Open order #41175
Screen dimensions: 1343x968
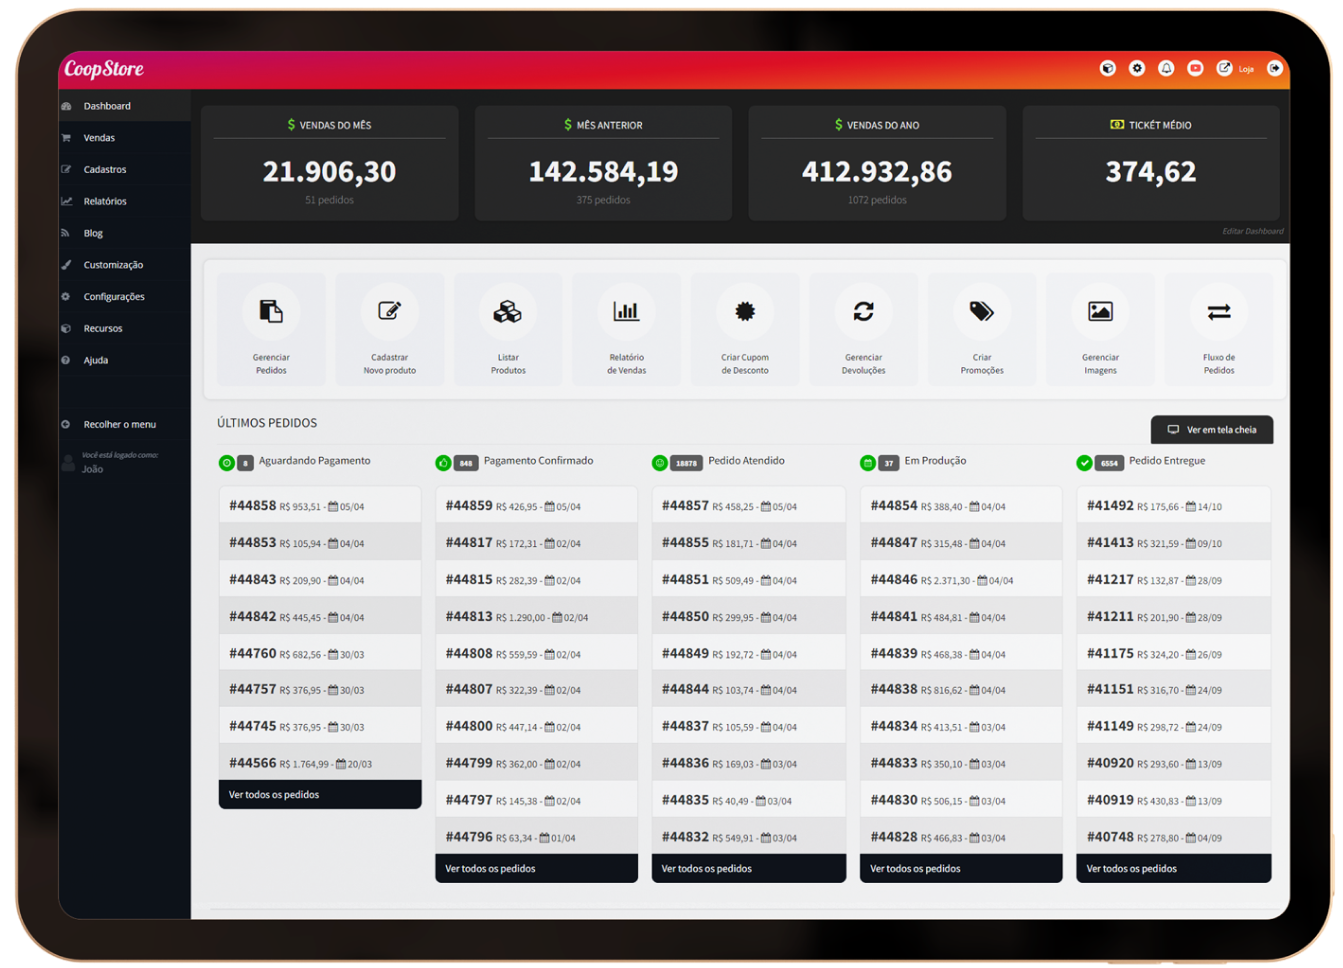coord(1173,654)
